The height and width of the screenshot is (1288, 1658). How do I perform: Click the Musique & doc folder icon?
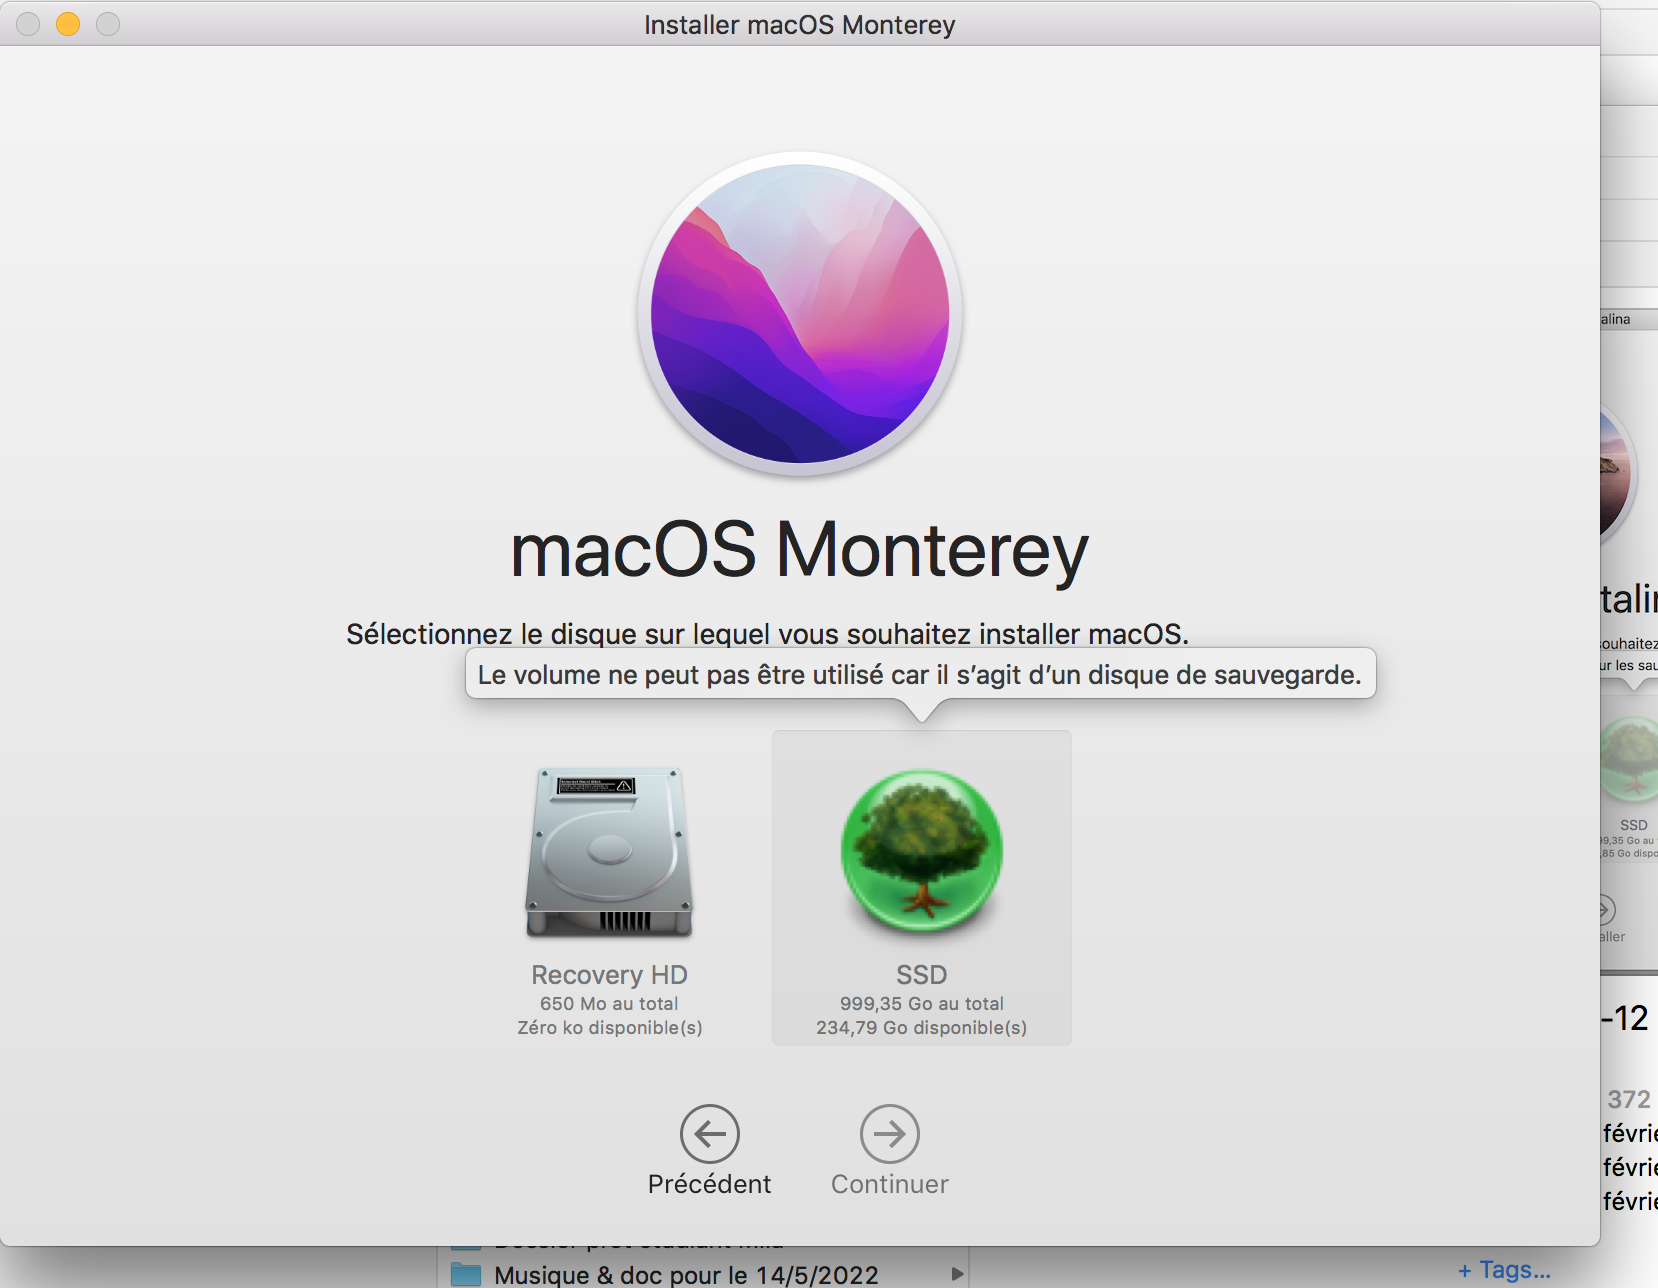[x=466, y=1274]
